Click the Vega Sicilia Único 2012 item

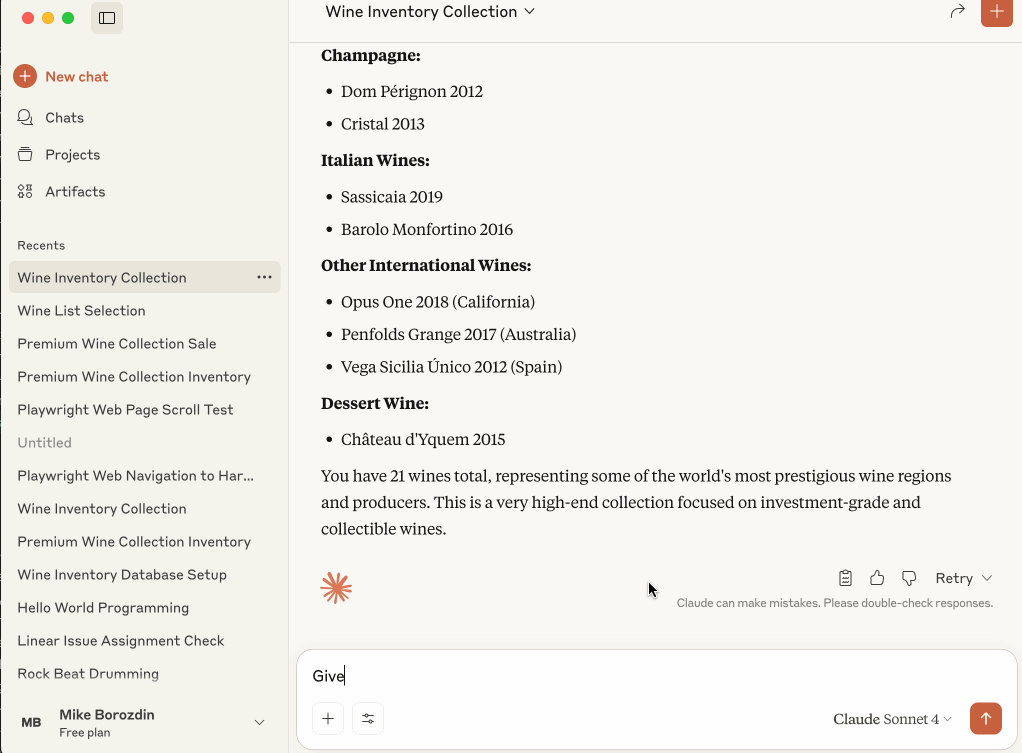452,367
